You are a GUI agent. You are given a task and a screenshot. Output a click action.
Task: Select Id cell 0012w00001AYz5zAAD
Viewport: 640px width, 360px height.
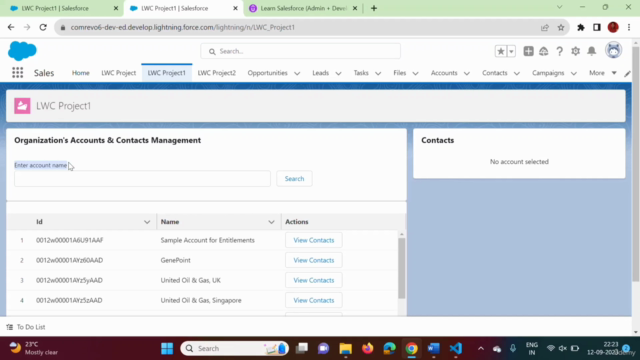[69, 300]
